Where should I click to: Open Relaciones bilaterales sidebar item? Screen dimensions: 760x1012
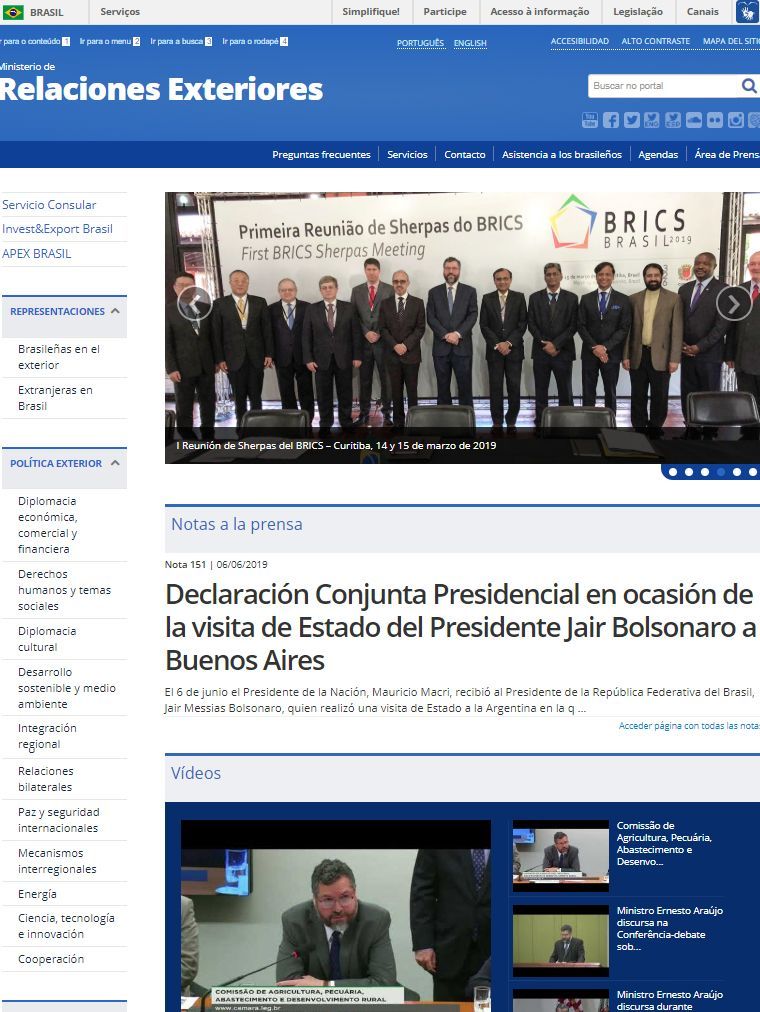click(45, 779)
